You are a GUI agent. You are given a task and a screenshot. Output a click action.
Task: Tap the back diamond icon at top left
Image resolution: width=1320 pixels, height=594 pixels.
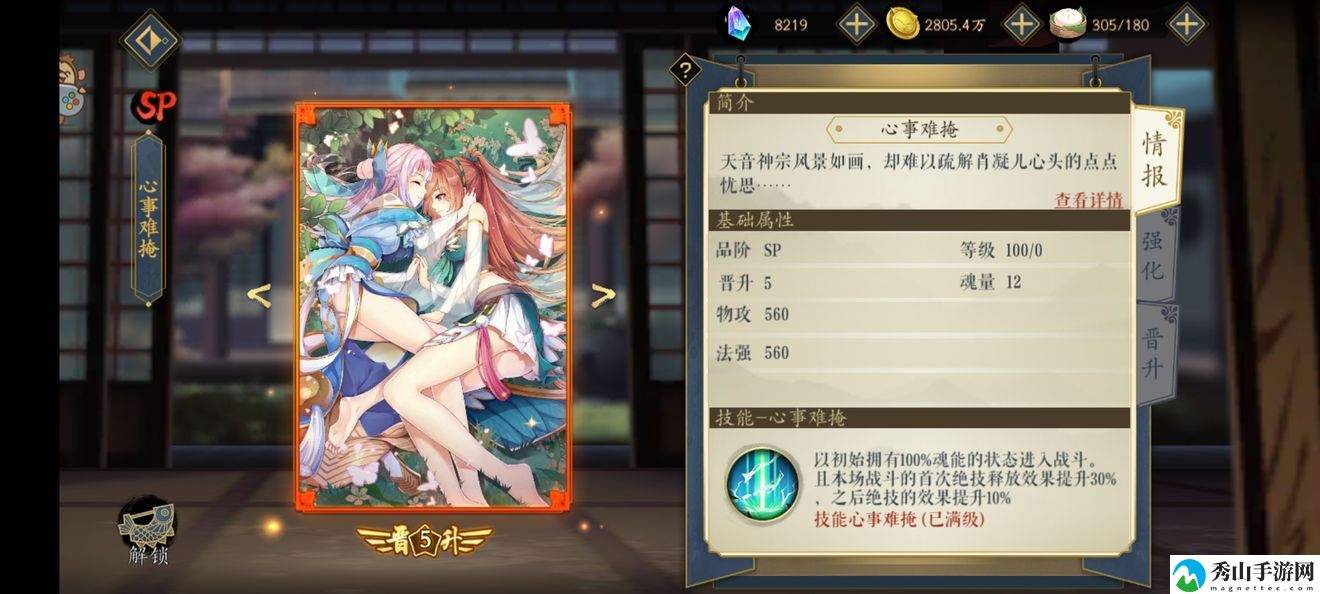tap(150, 41)
